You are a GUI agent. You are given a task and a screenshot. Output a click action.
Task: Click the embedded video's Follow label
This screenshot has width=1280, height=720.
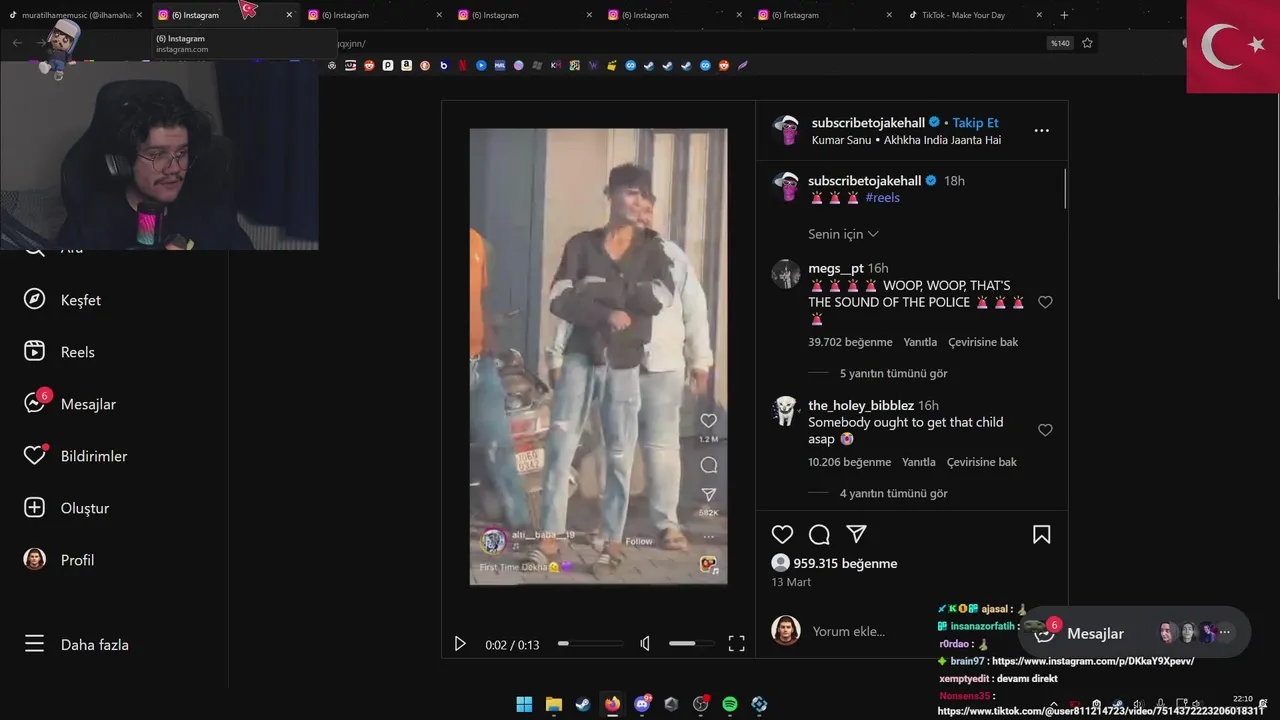639,541
